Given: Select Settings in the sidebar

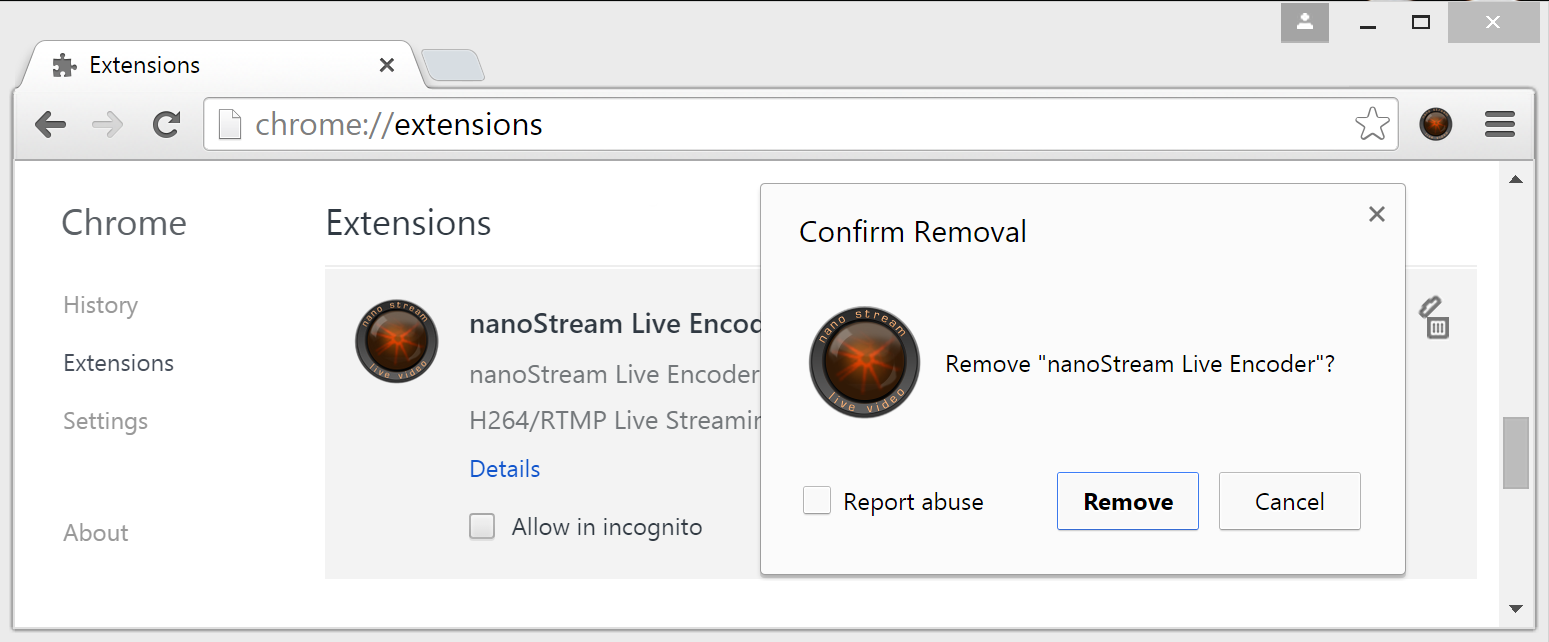Looking at the screenshot, I should coord(105,421).
